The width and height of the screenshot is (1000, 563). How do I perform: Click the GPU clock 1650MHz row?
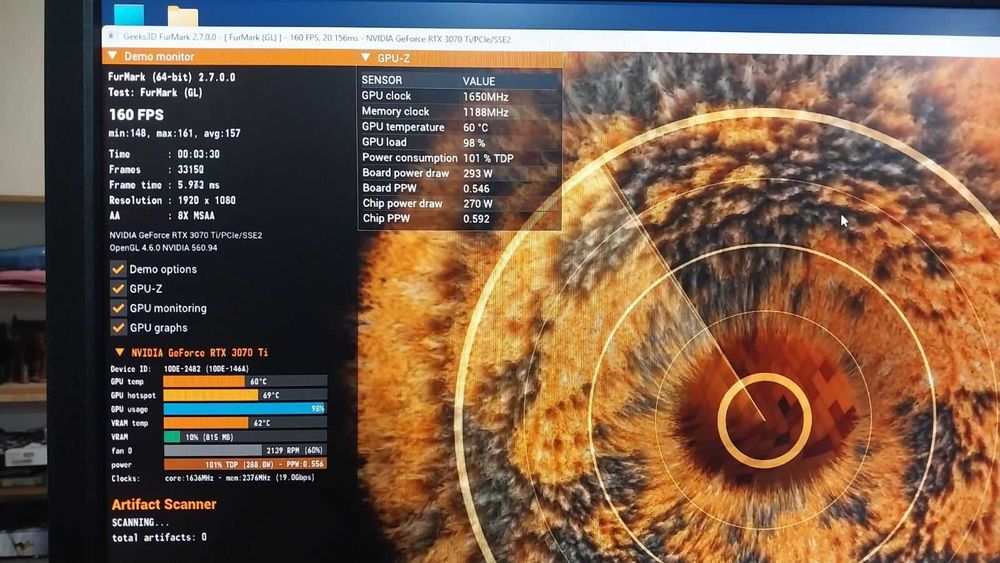[x=459, y=96]
